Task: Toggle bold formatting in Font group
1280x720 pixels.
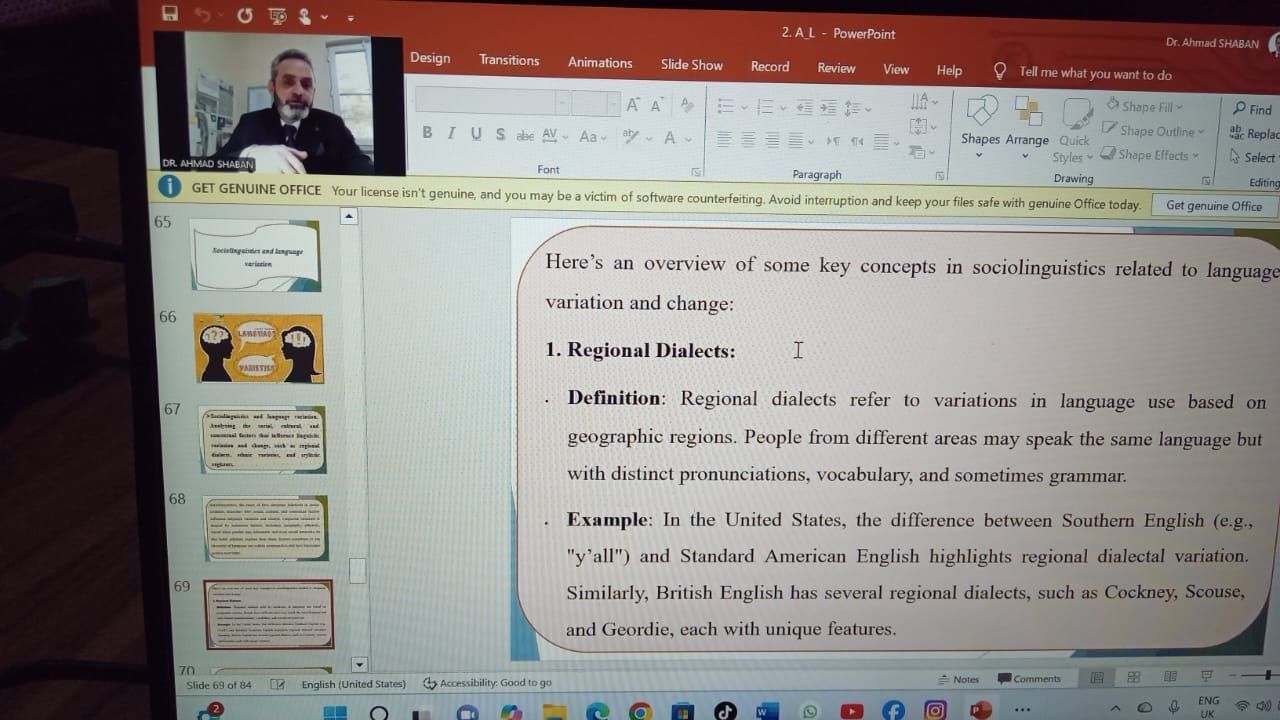Action: point(427,133)
